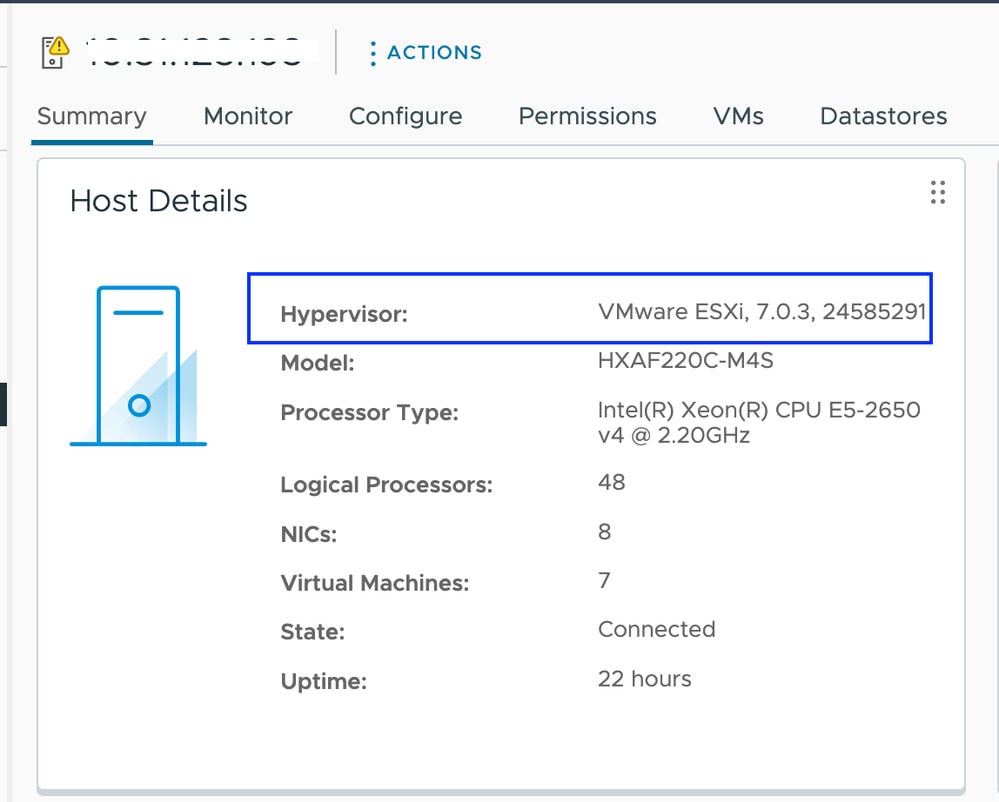Switch to the Datastores tab
The image size is (999, 802).
(x=884, y=116)
